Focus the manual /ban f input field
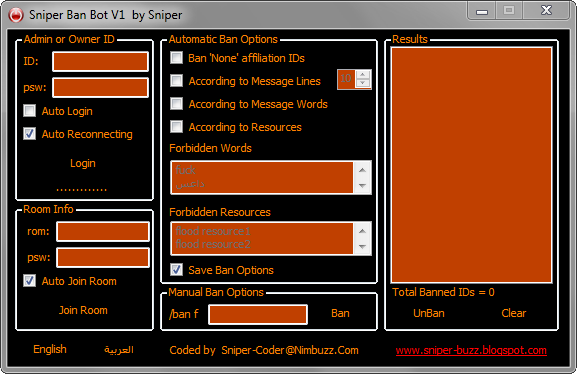Viewport: 577px width, 374px height. [258, 314]
